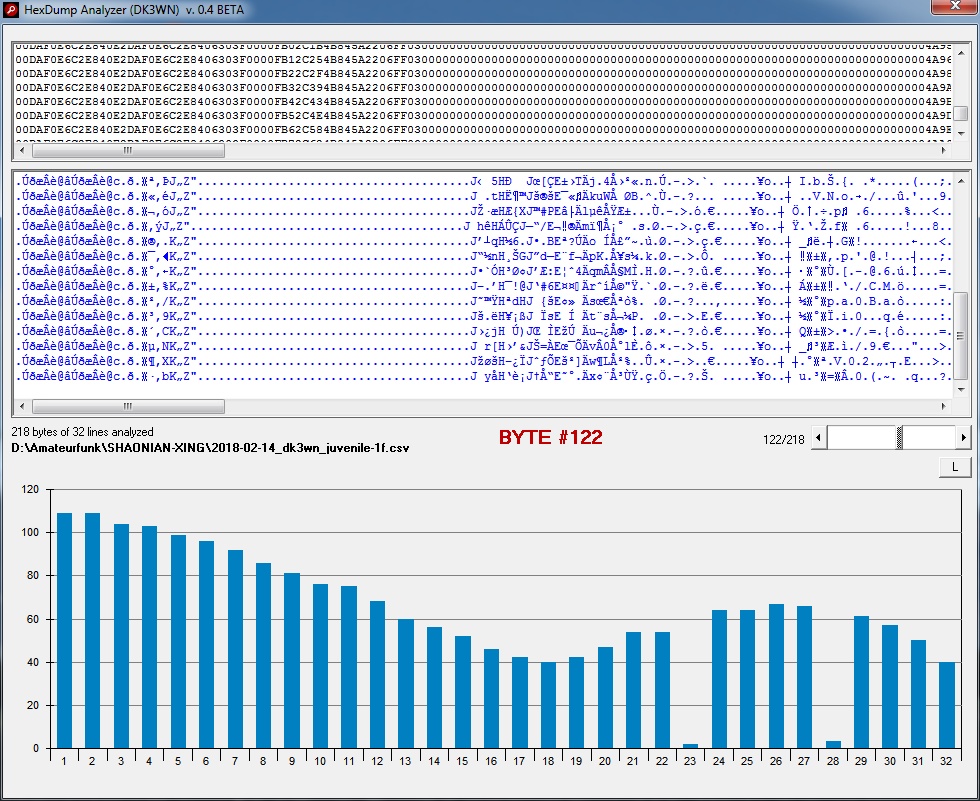This screenshot has height=801, width=980.
Task: Click the chart bar for line 18
Action: (548, 705)
